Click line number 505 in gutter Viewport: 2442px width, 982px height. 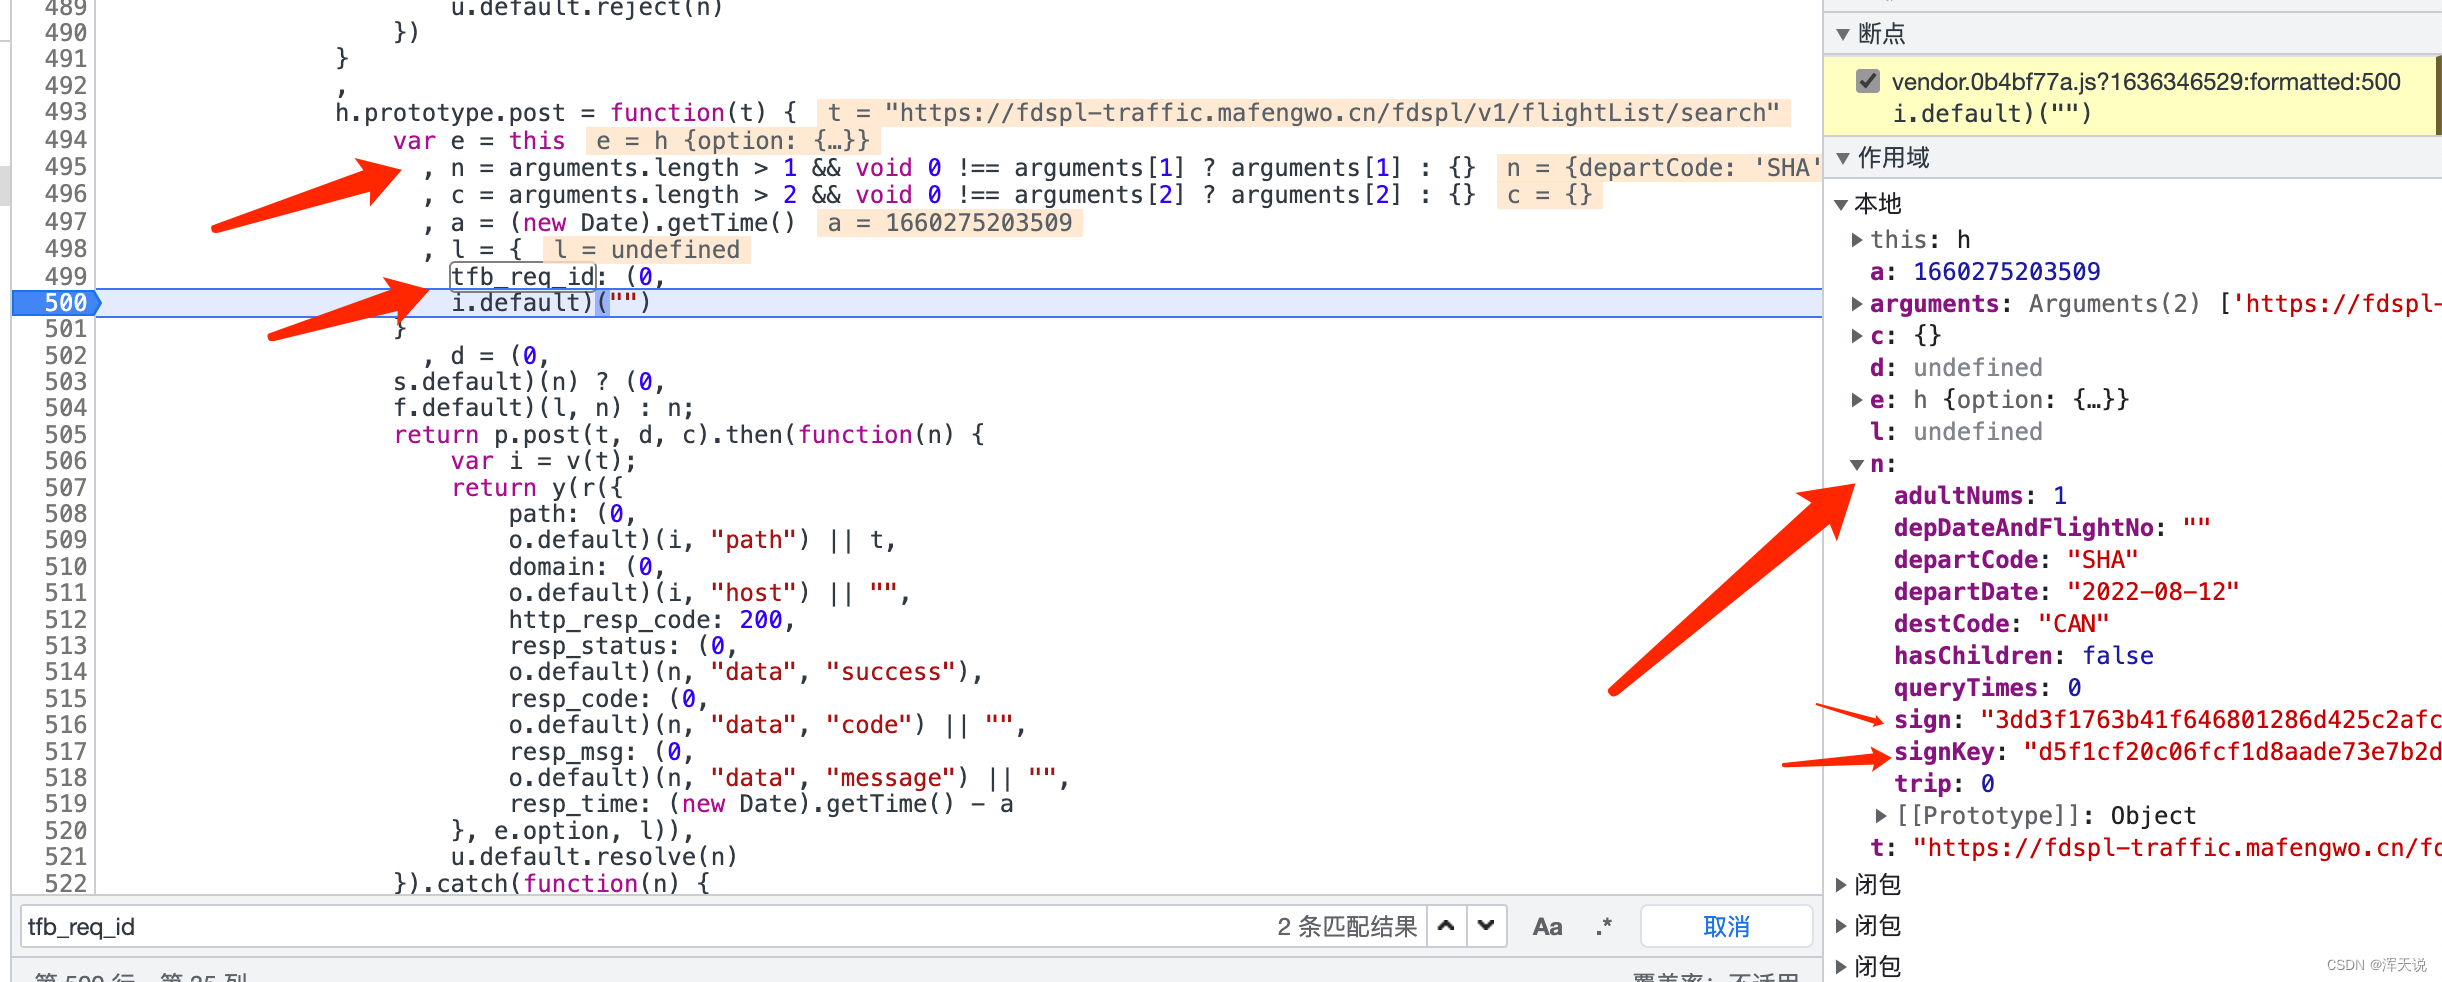coord(66,435)
